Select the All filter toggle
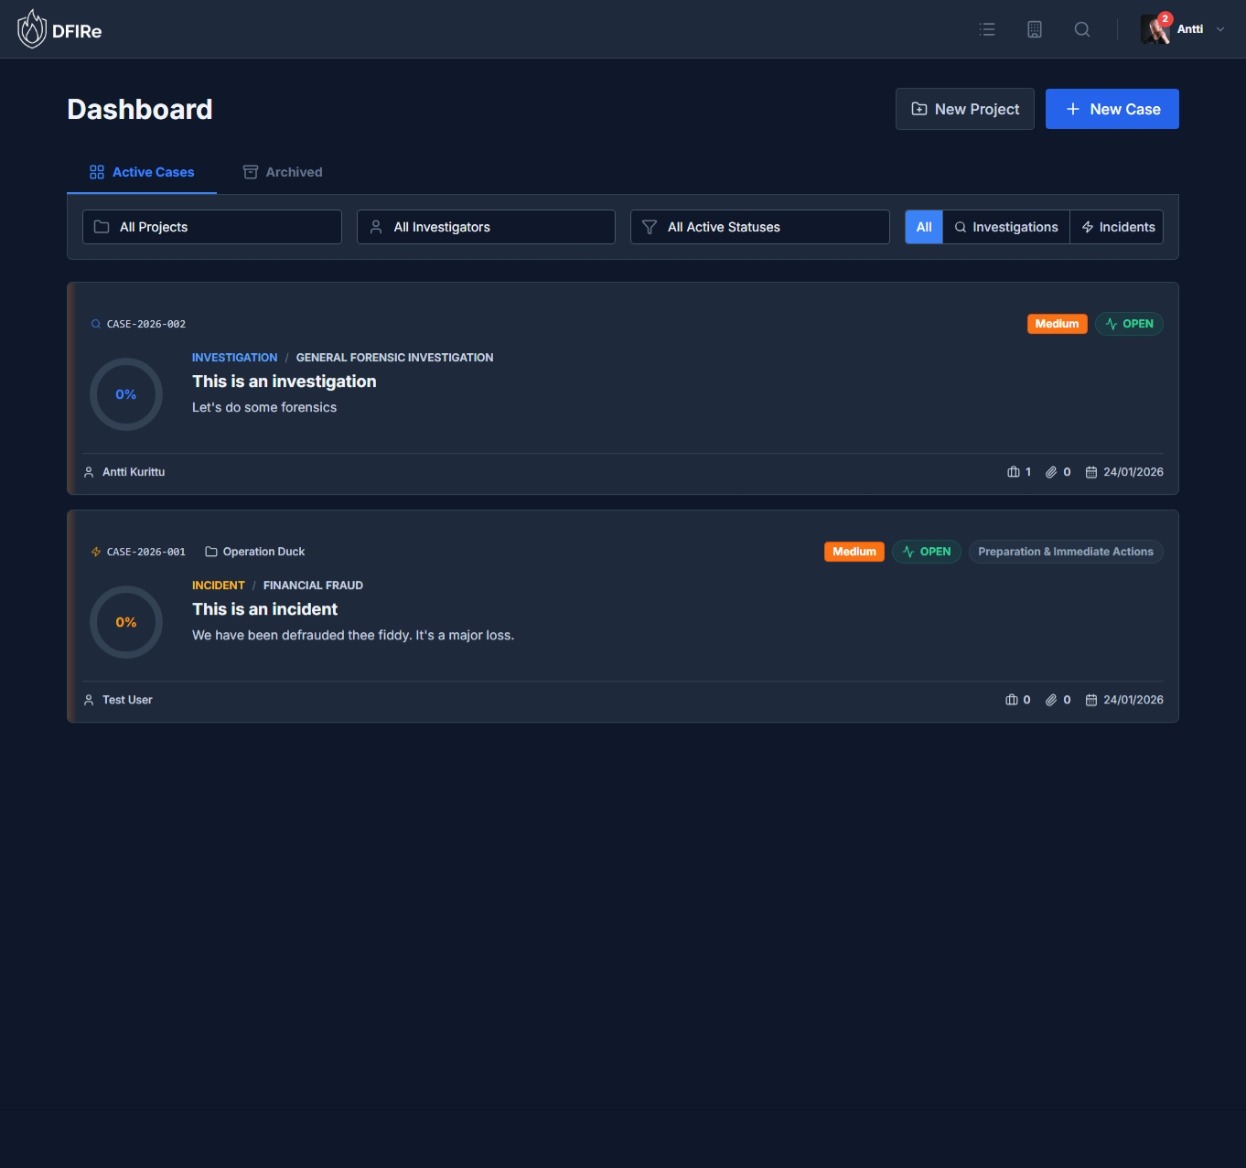This screenshot has width=1246, height=1168. tap(923, 227)
